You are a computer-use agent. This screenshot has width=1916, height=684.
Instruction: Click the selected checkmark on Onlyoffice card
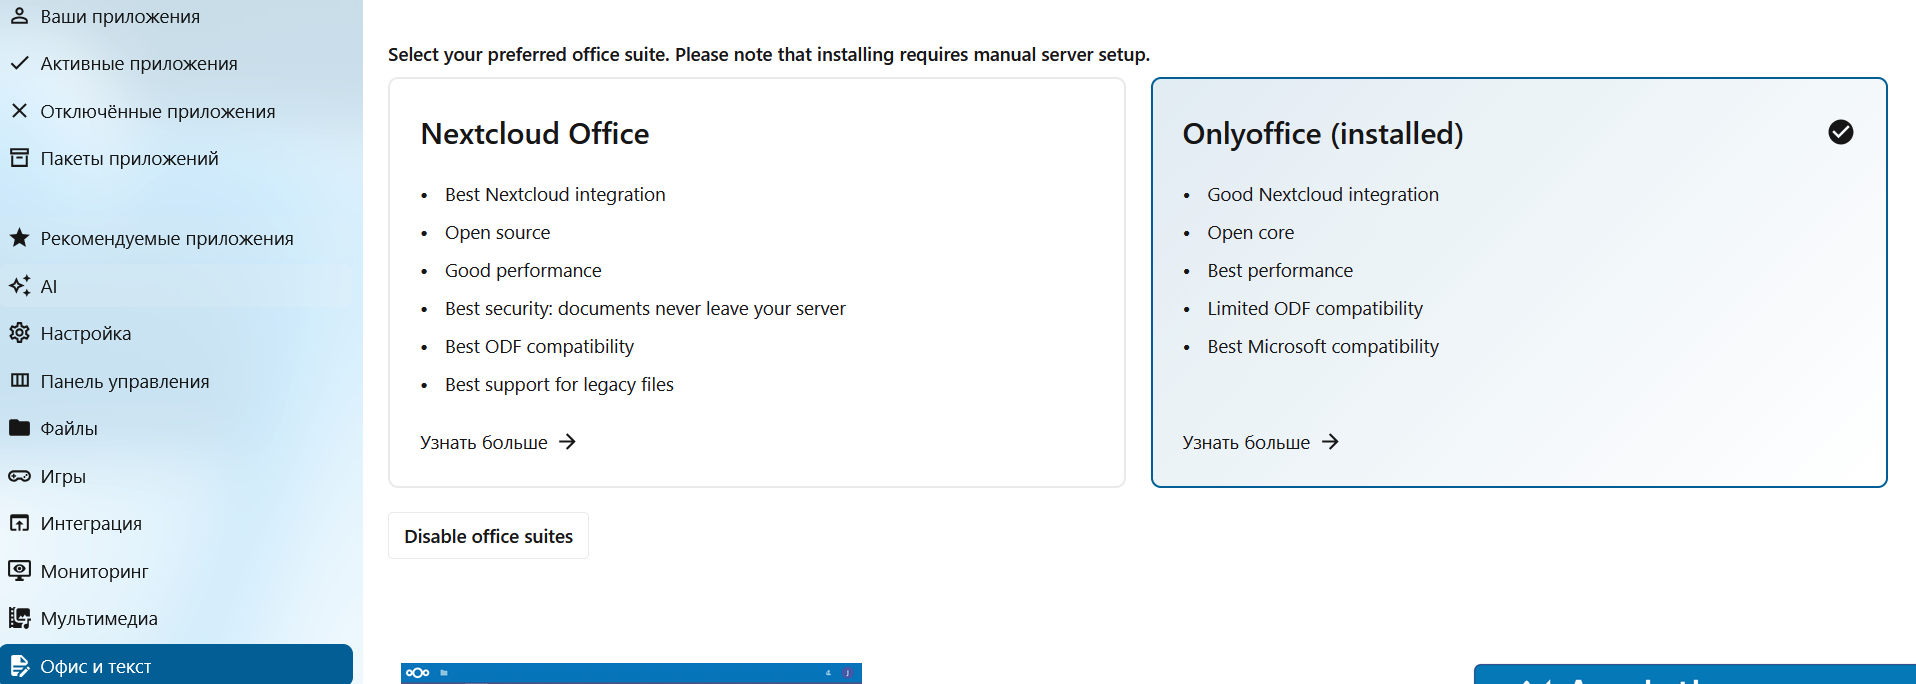tap(1840, 132)
